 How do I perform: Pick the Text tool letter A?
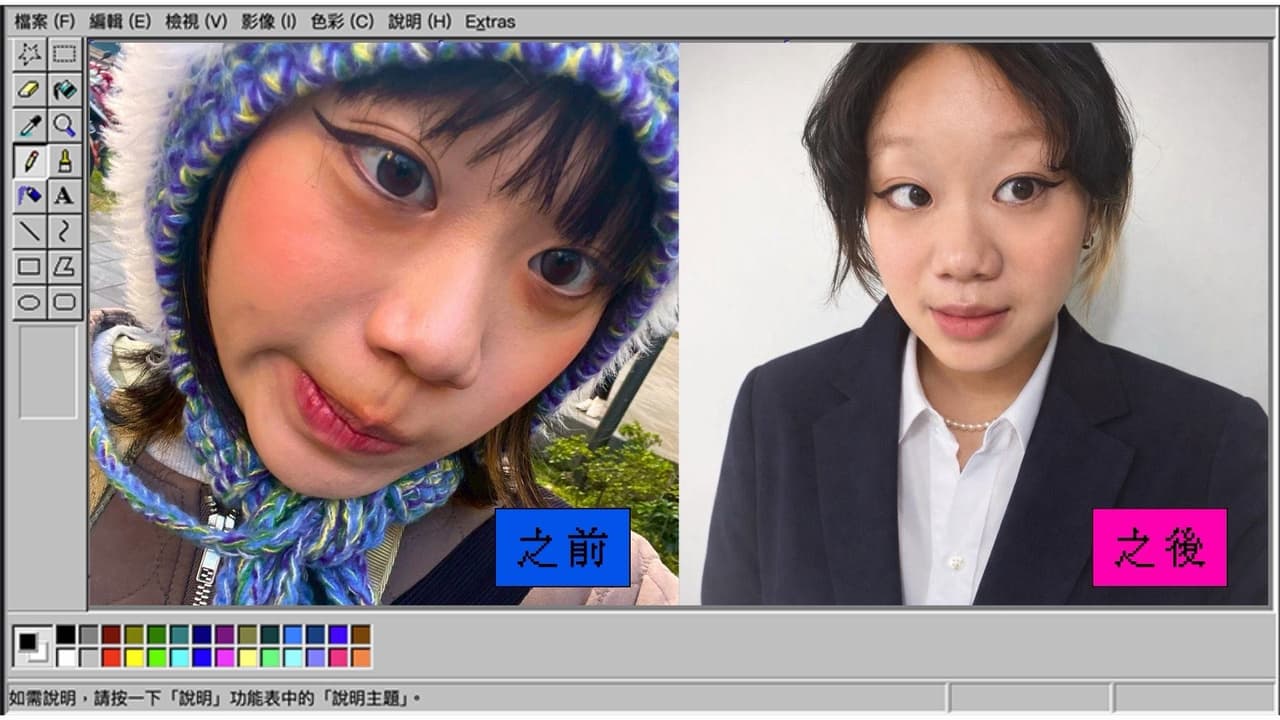pos(65,195)
